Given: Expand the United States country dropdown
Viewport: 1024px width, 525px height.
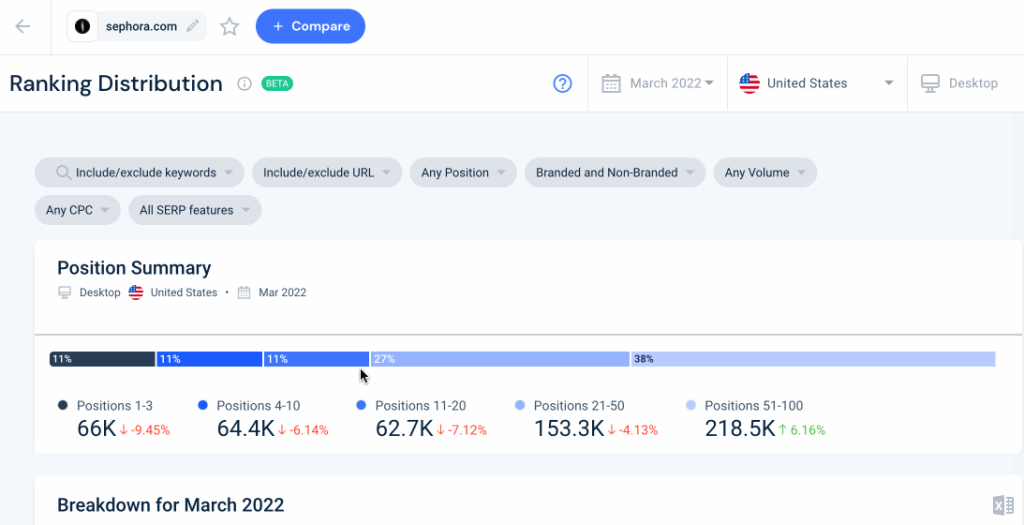Looking at the screenshot, I should point(816,84).
